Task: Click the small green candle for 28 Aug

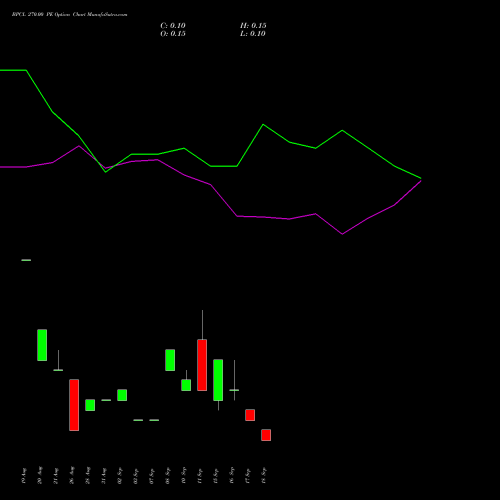Action: point(90,405)
